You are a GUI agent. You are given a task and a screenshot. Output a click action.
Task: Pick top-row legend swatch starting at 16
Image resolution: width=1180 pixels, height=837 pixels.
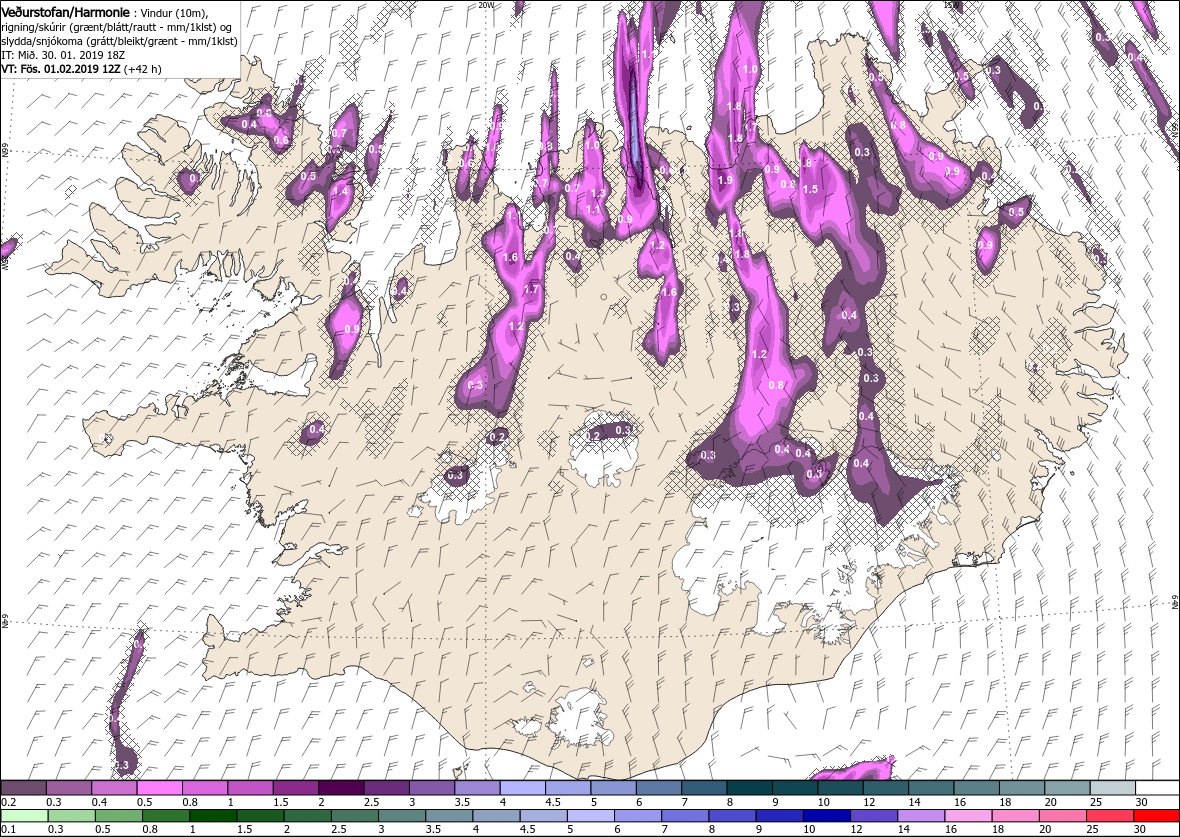coord(976,787)
